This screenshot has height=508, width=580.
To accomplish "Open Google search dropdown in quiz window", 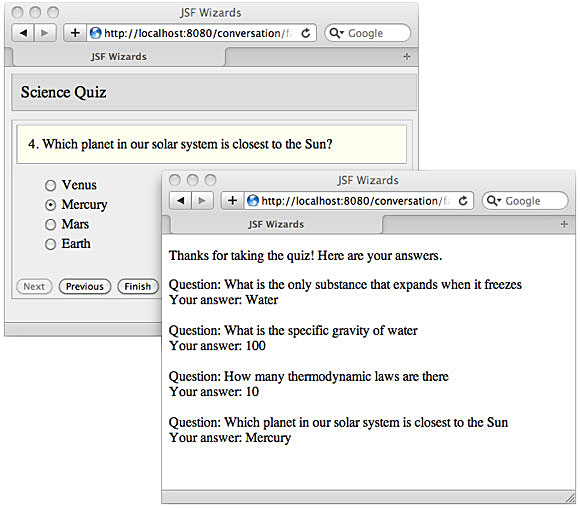I will click(x=337, y=33).
